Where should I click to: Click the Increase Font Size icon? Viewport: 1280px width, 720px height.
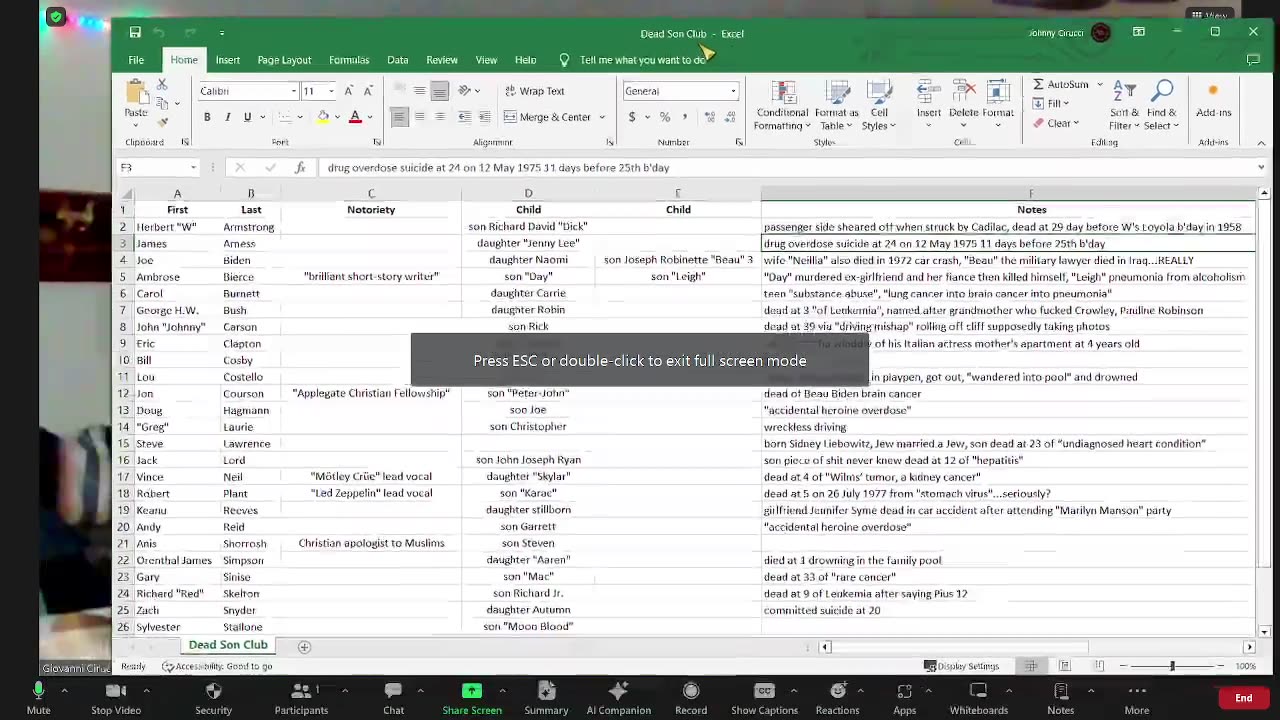(x=348, y=91)
